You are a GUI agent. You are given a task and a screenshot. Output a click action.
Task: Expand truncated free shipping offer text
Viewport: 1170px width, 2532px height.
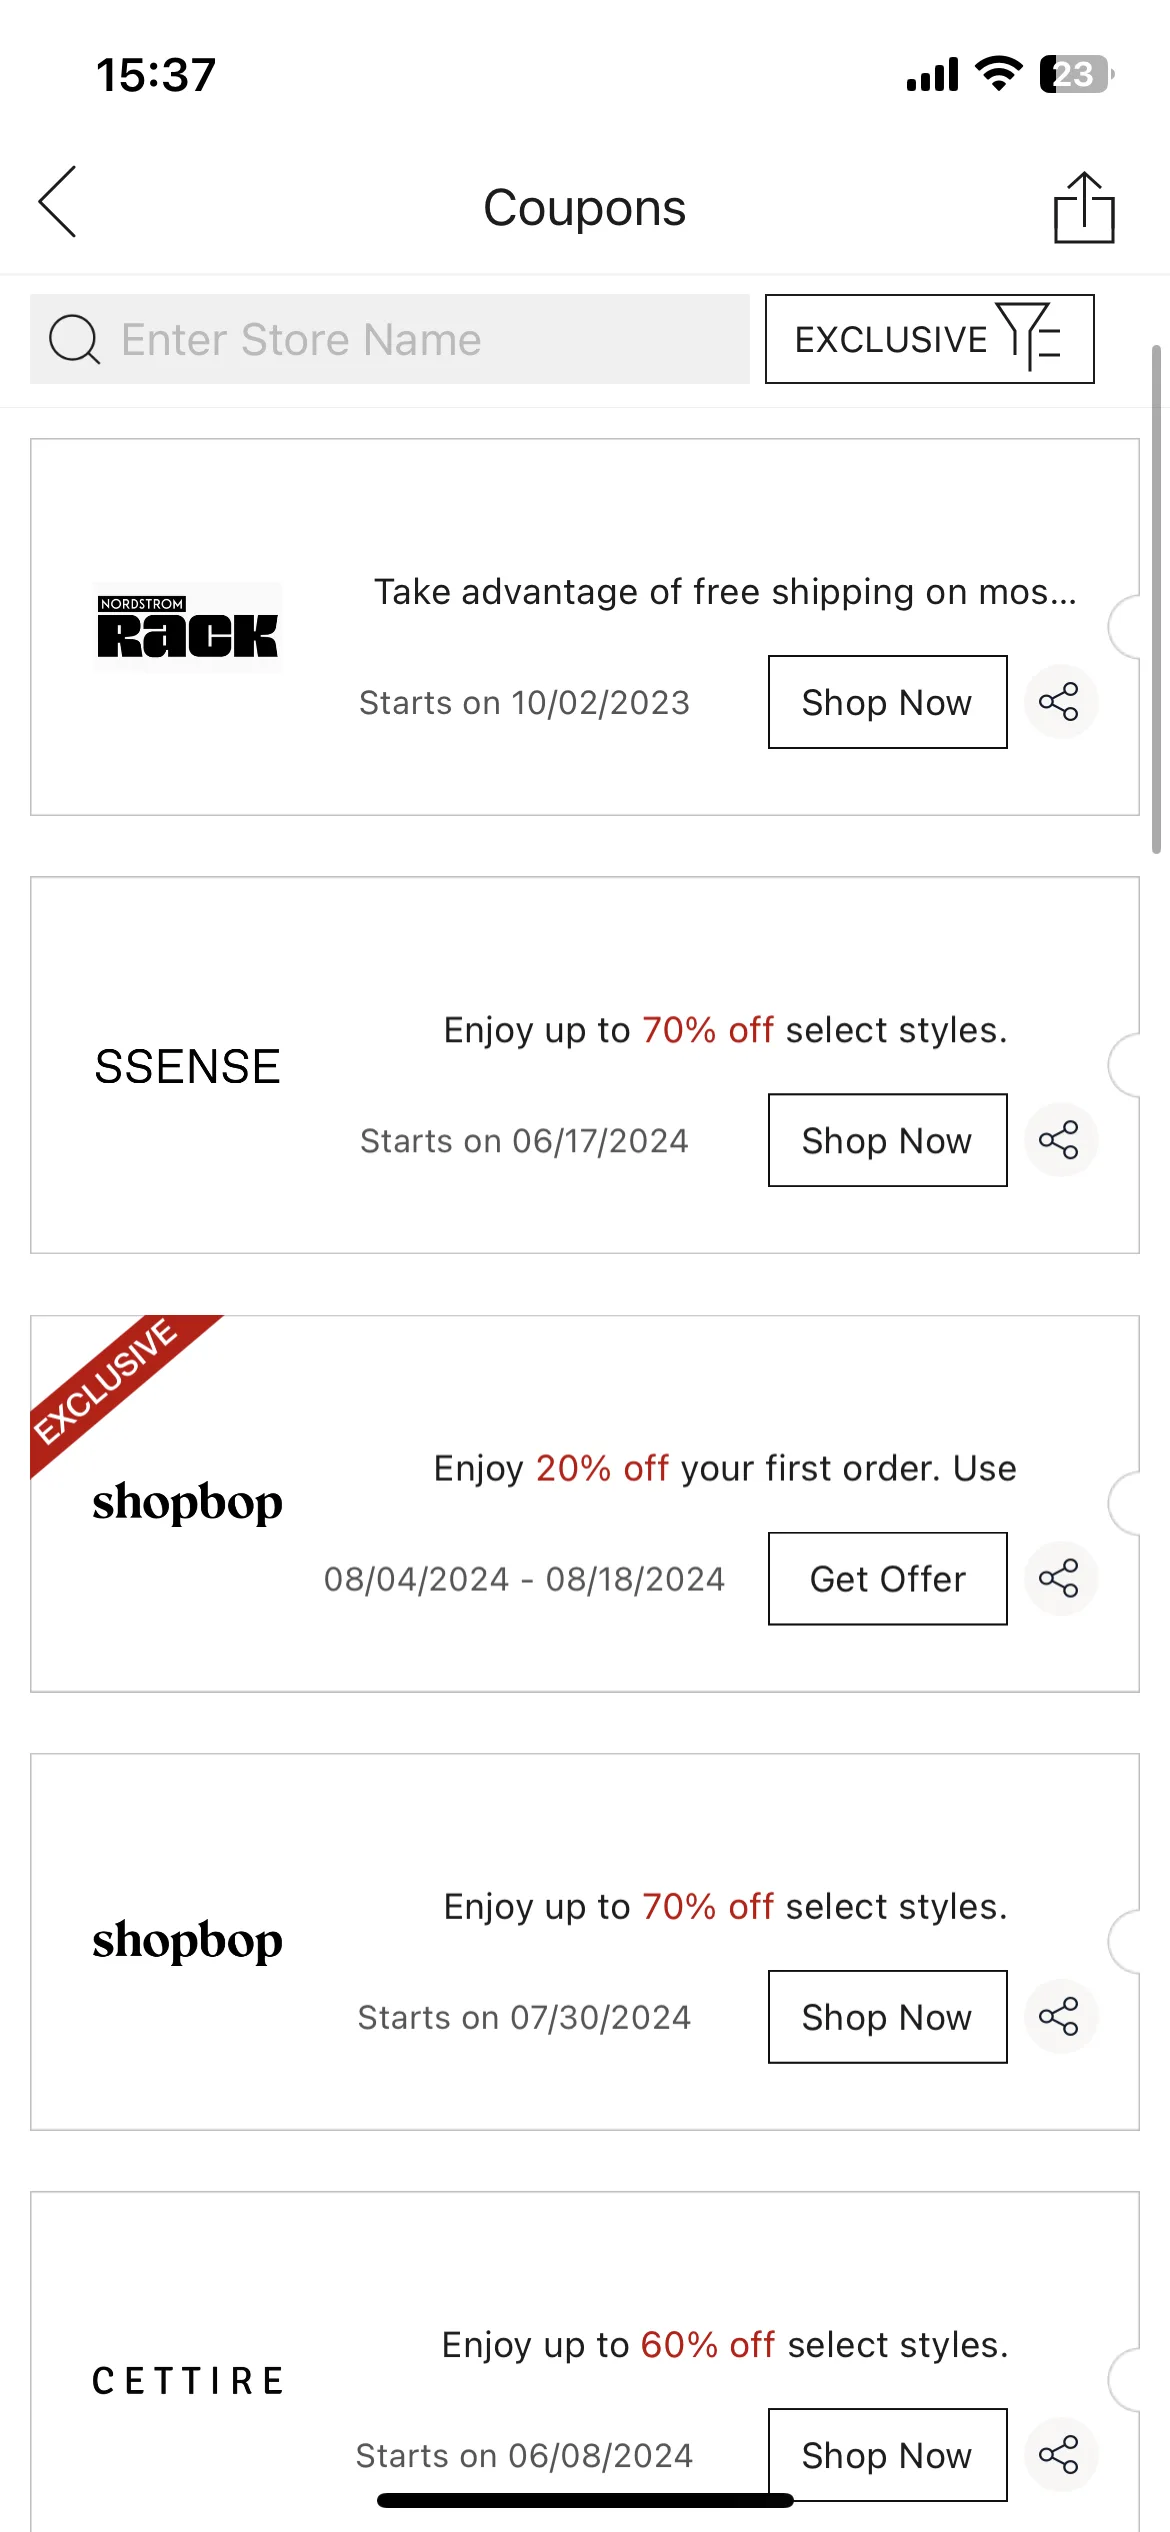[x=725, y=592]
